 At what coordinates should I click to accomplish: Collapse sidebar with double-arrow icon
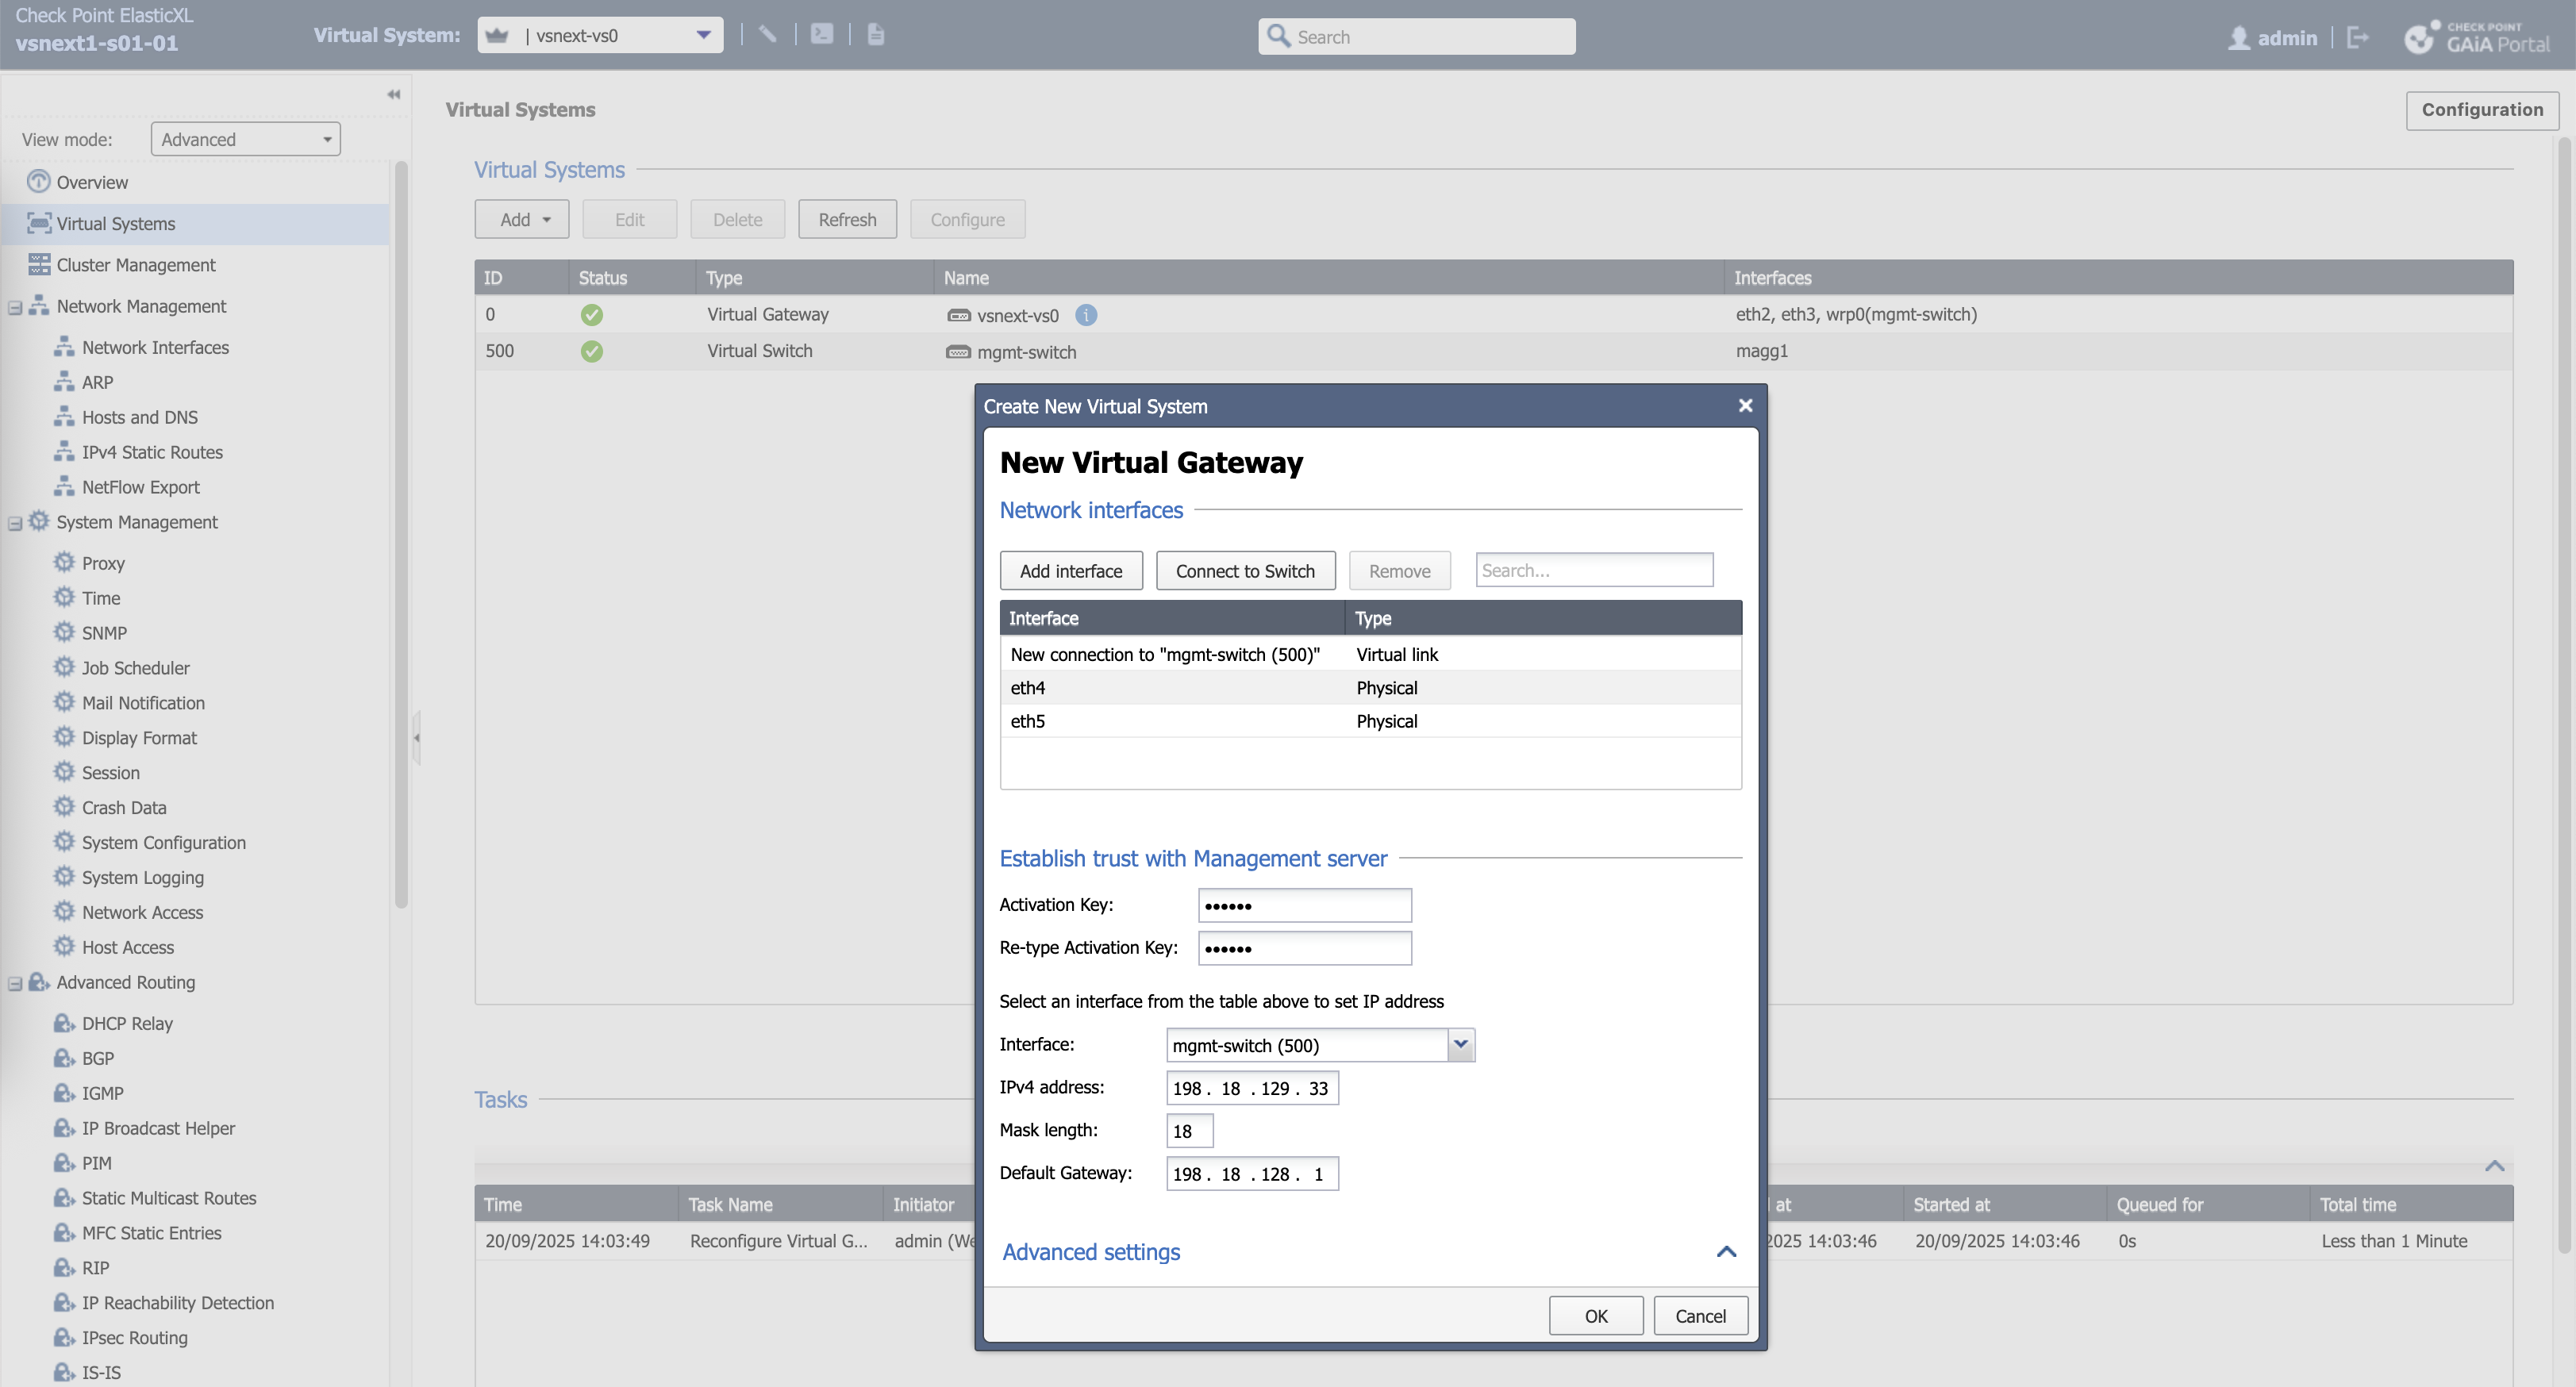pos(394,94)
